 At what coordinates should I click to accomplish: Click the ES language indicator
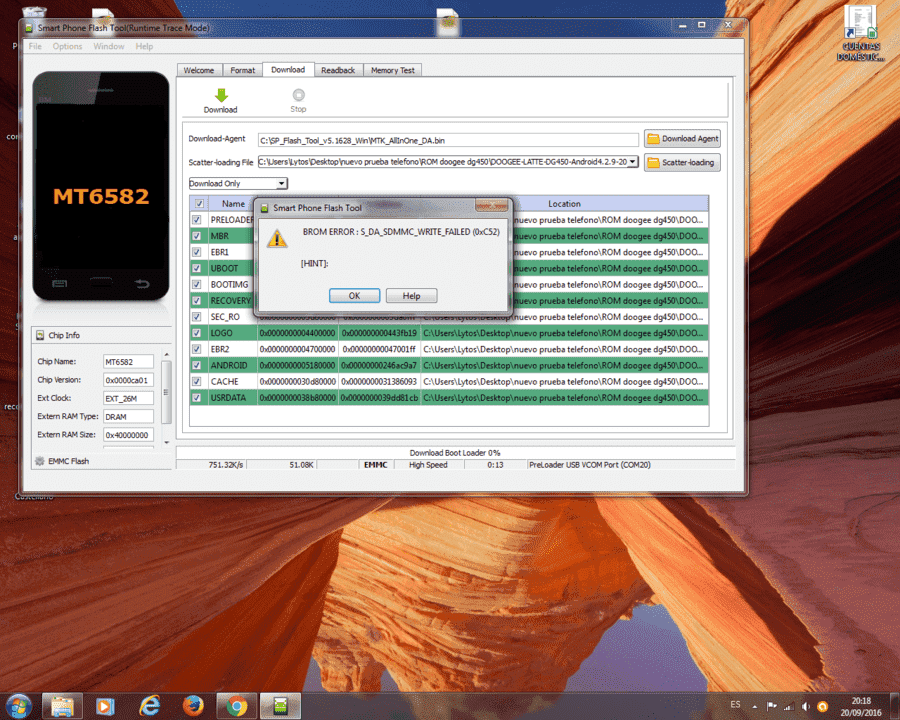735,704
